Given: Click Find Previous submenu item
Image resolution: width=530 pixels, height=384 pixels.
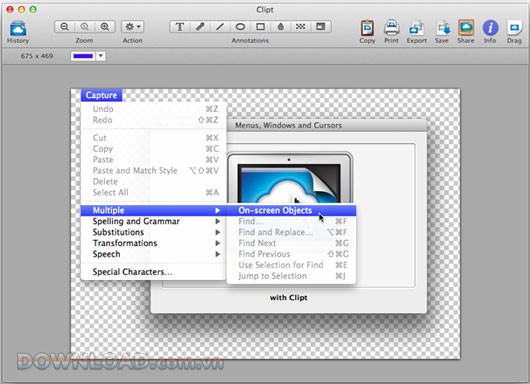Looking at the screenshot, I should coord(291,254).
